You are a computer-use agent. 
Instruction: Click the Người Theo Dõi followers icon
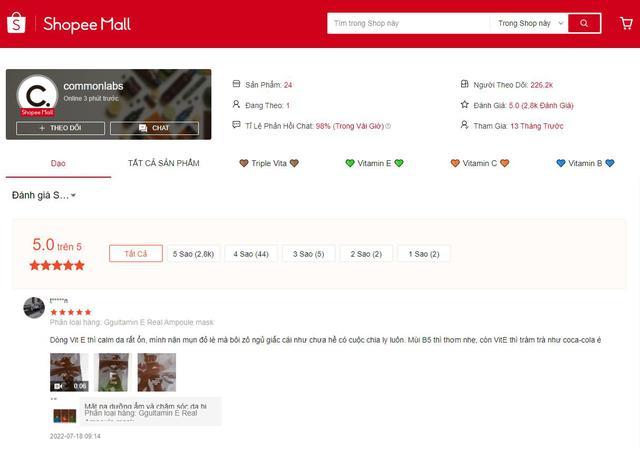click(464, 84)
